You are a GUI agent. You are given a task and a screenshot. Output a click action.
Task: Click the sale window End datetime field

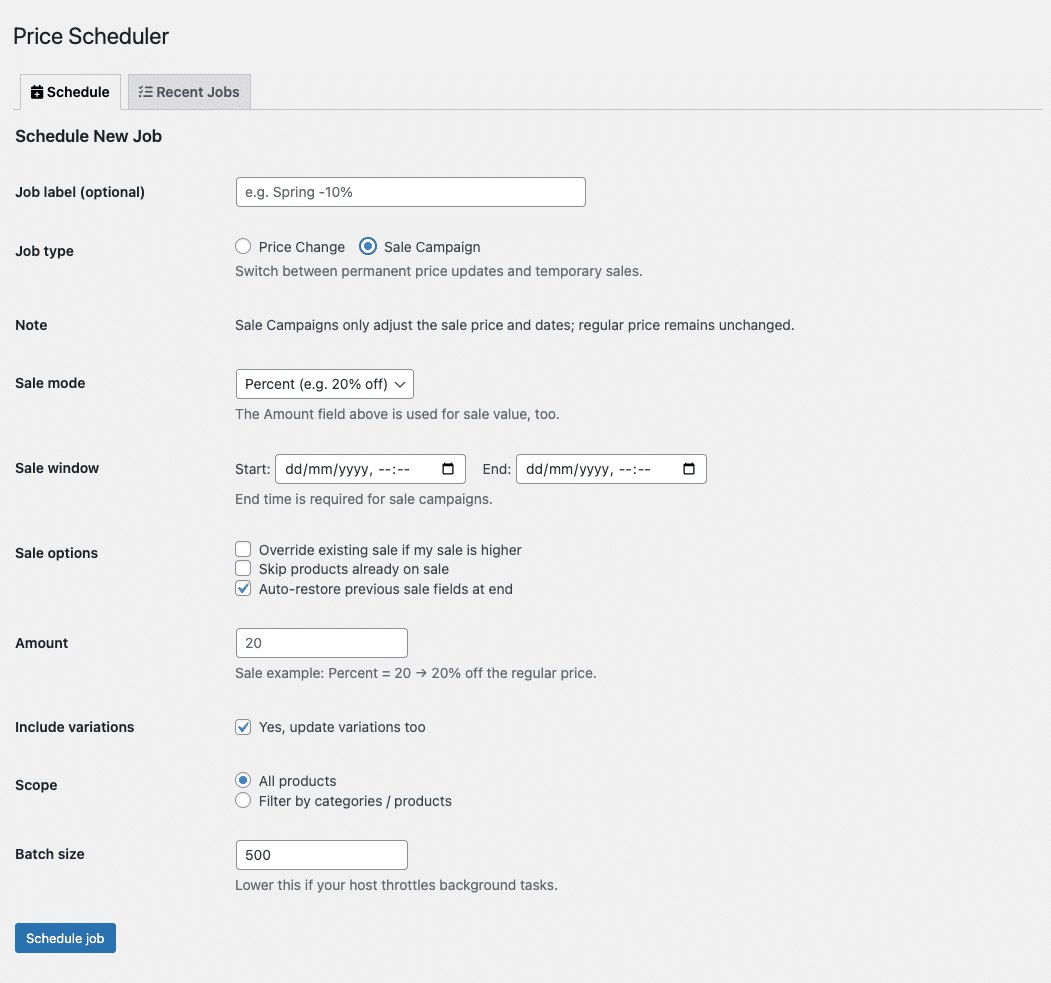click(595, 469)
